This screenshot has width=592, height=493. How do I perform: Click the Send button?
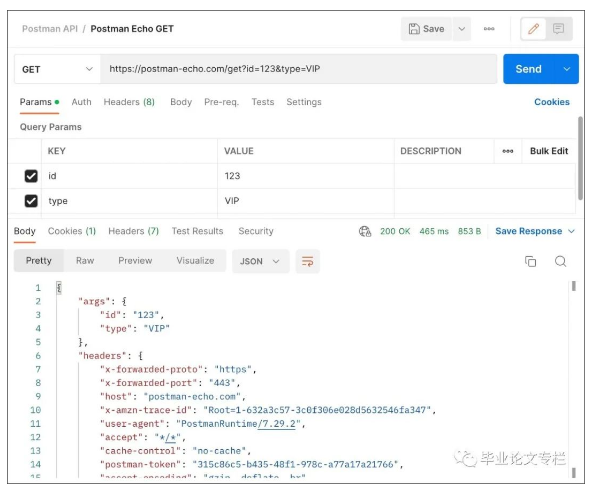[529, 69]
